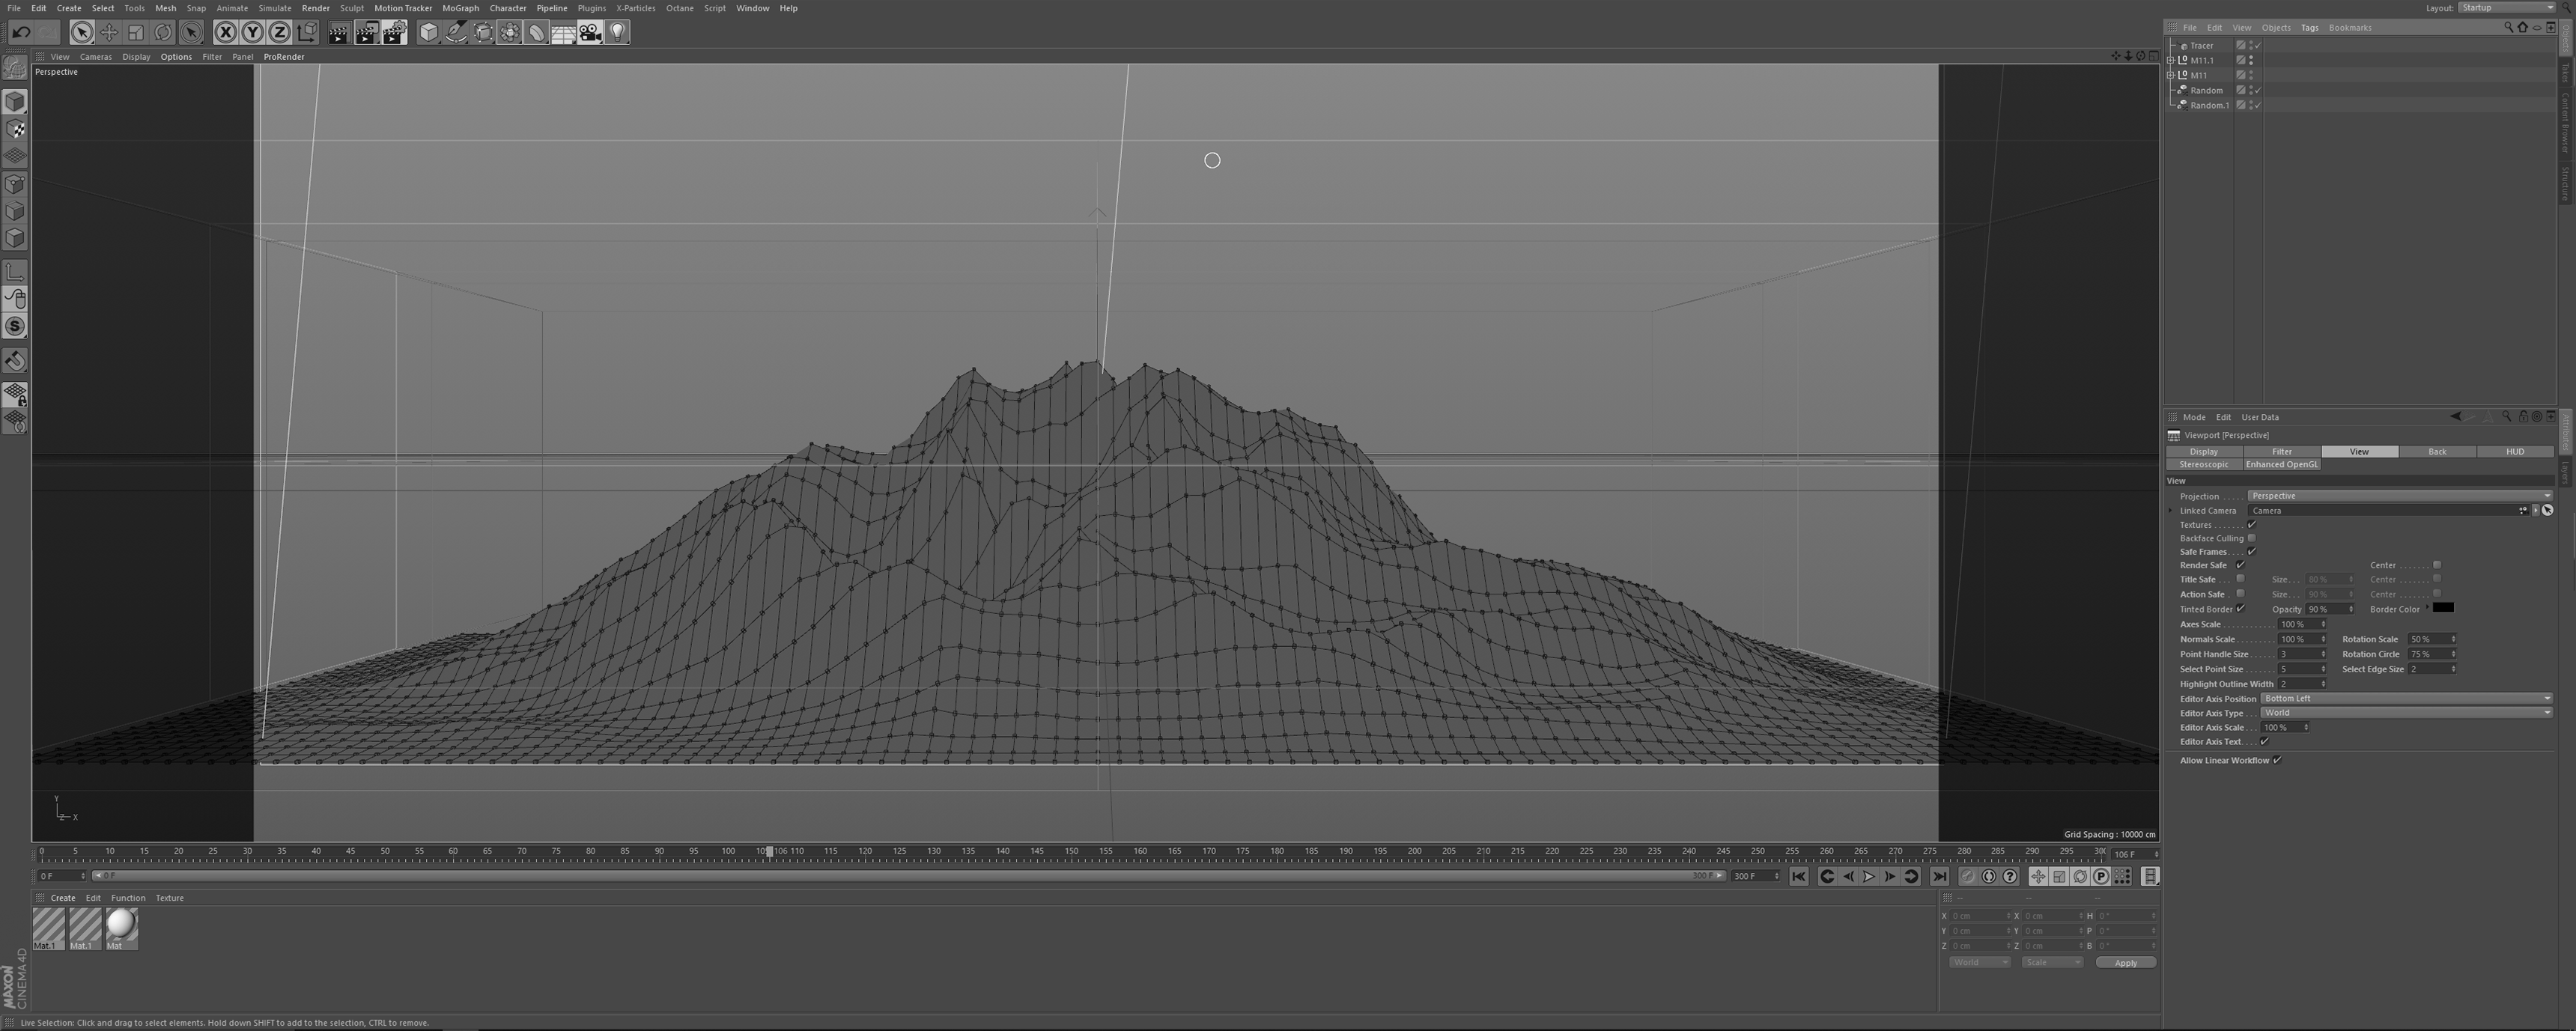2576x1031 pixels.
Task: Open Render Settings gear clapperboard icon
Action: 395,32
